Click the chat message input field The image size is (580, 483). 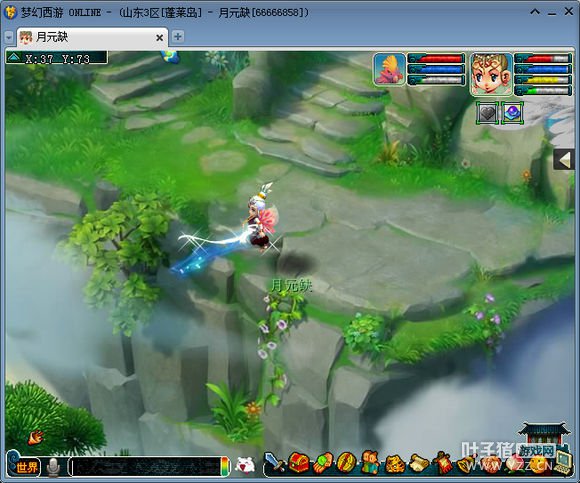pos(146,466)
